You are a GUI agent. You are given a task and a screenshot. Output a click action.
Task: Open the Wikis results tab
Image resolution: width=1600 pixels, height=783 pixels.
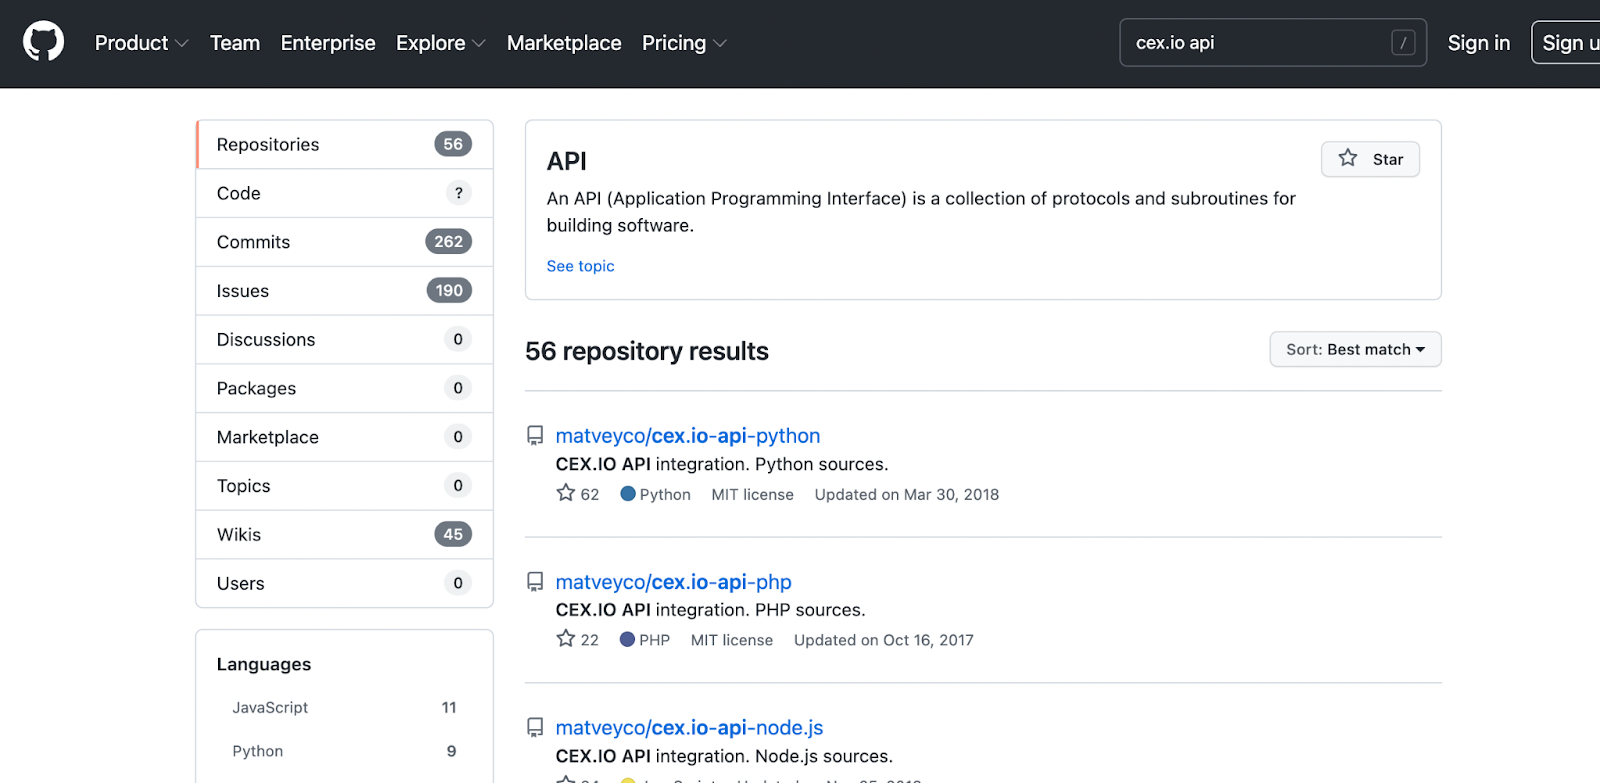[x=239, y=535]
